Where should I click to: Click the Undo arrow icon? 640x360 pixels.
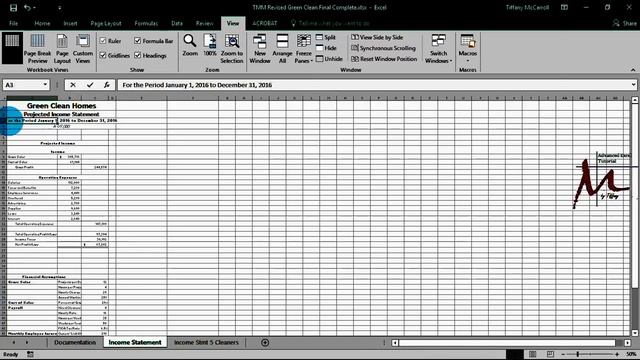pyautogui.click(x=27, y=7)
